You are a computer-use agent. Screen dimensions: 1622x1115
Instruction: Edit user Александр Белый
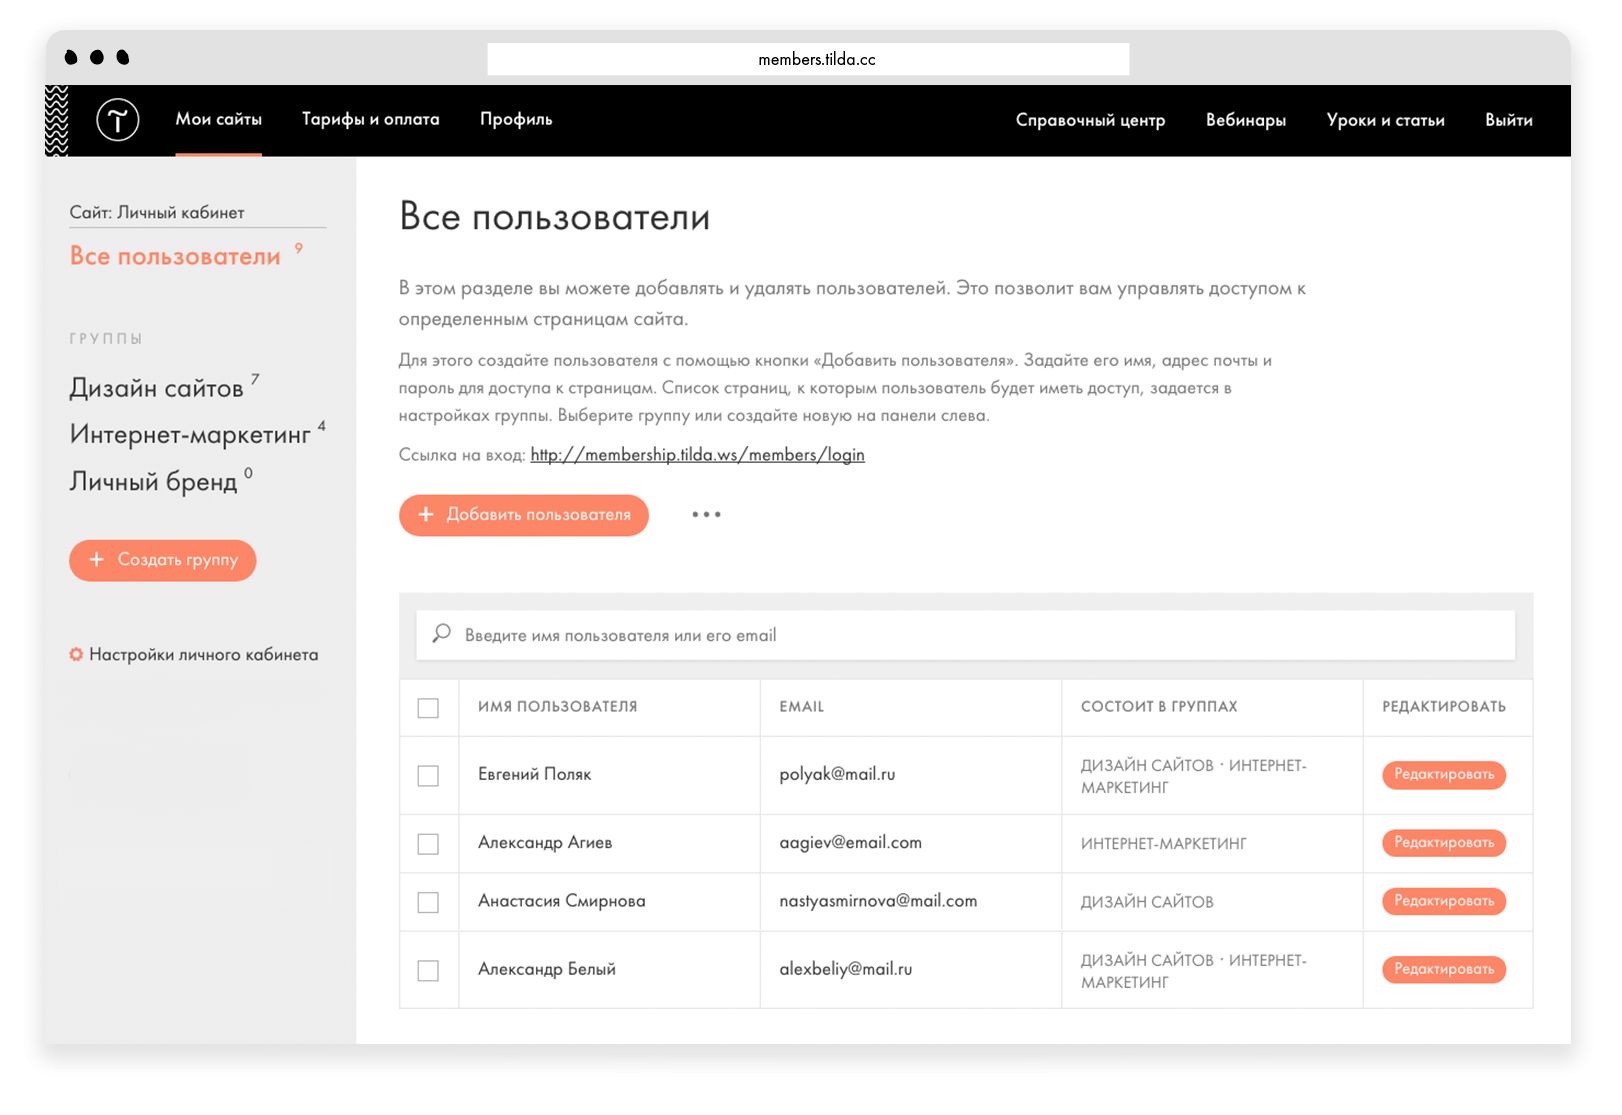tap(1443, 969)
